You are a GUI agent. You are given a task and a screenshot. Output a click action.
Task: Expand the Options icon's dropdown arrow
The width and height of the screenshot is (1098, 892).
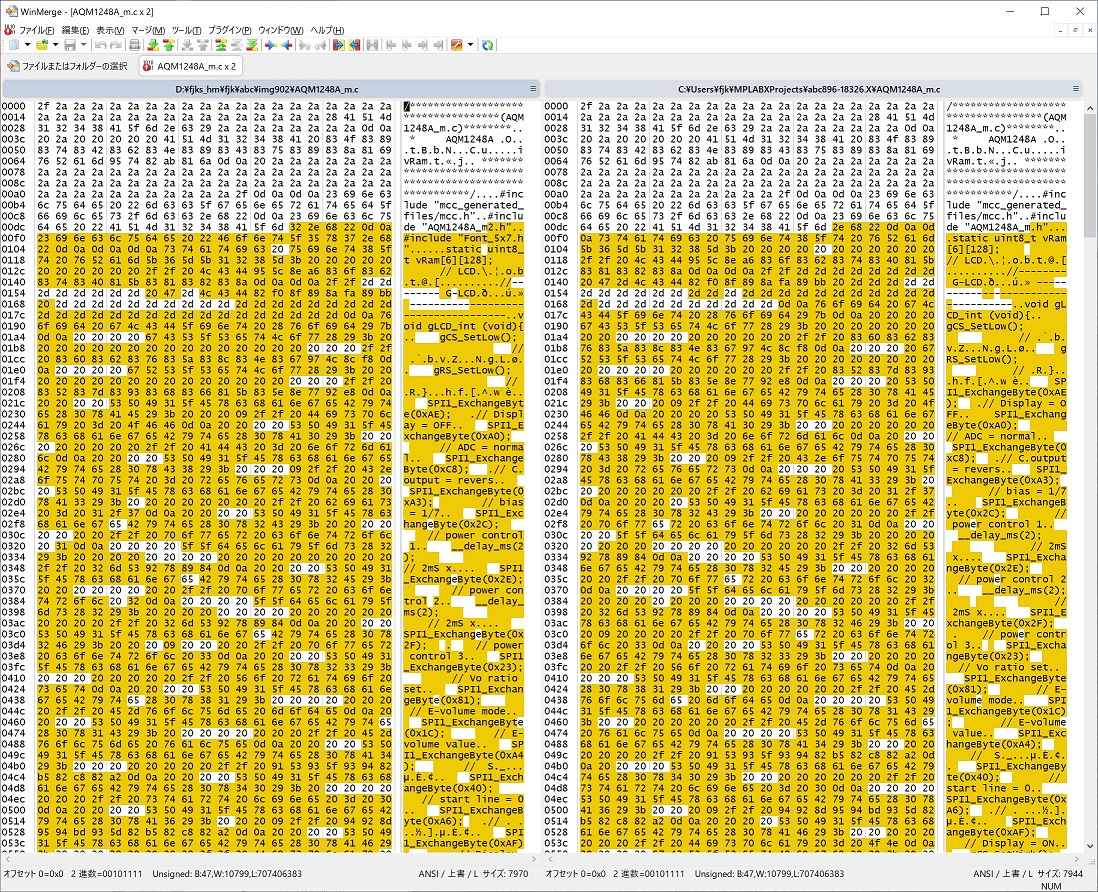point(470,45)
